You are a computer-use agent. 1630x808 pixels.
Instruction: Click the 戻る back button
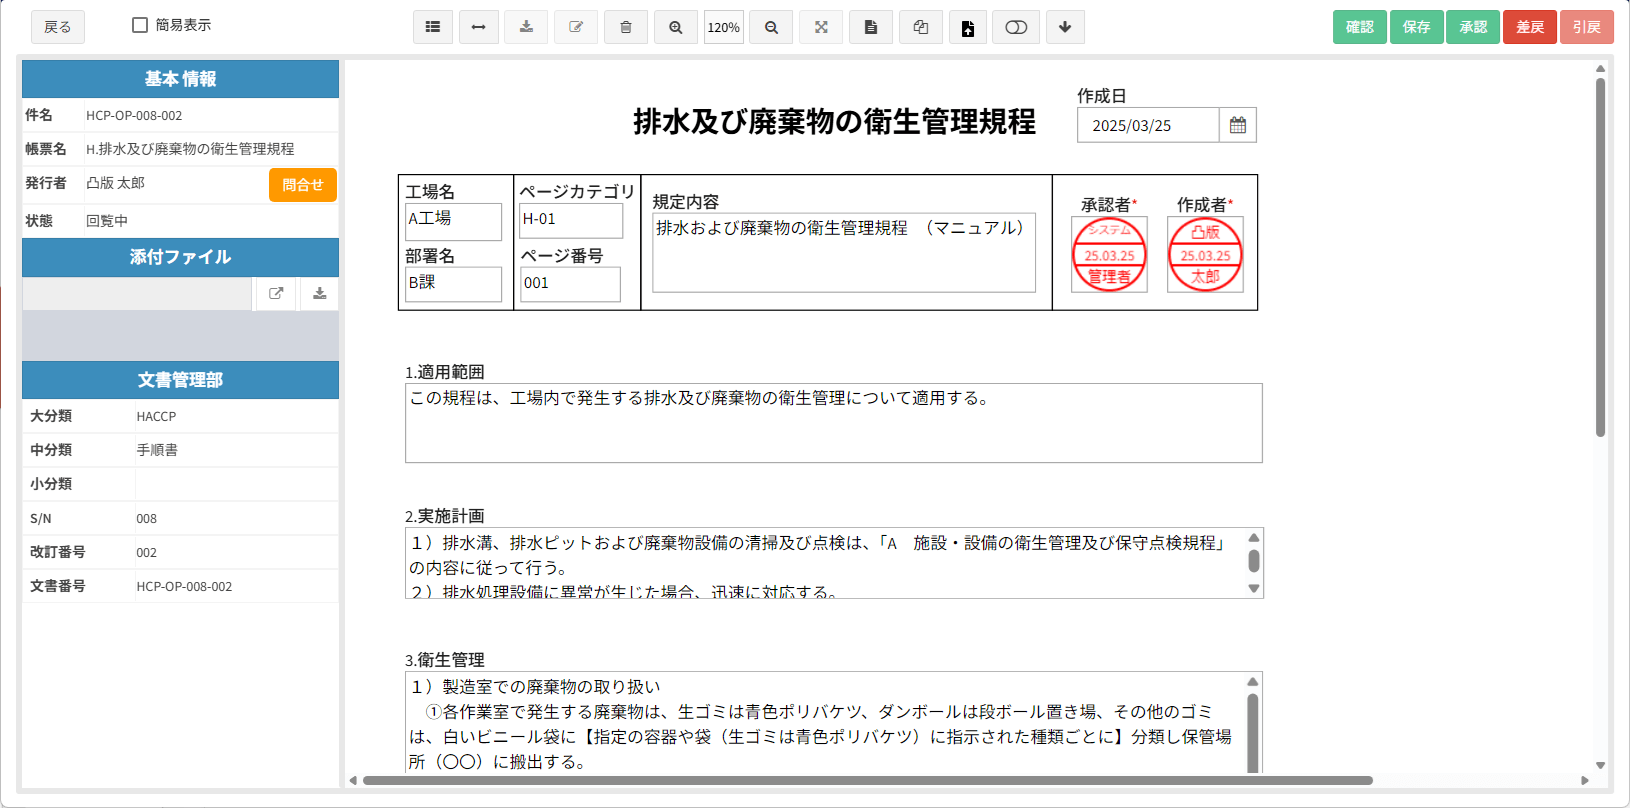coord(58,27)
